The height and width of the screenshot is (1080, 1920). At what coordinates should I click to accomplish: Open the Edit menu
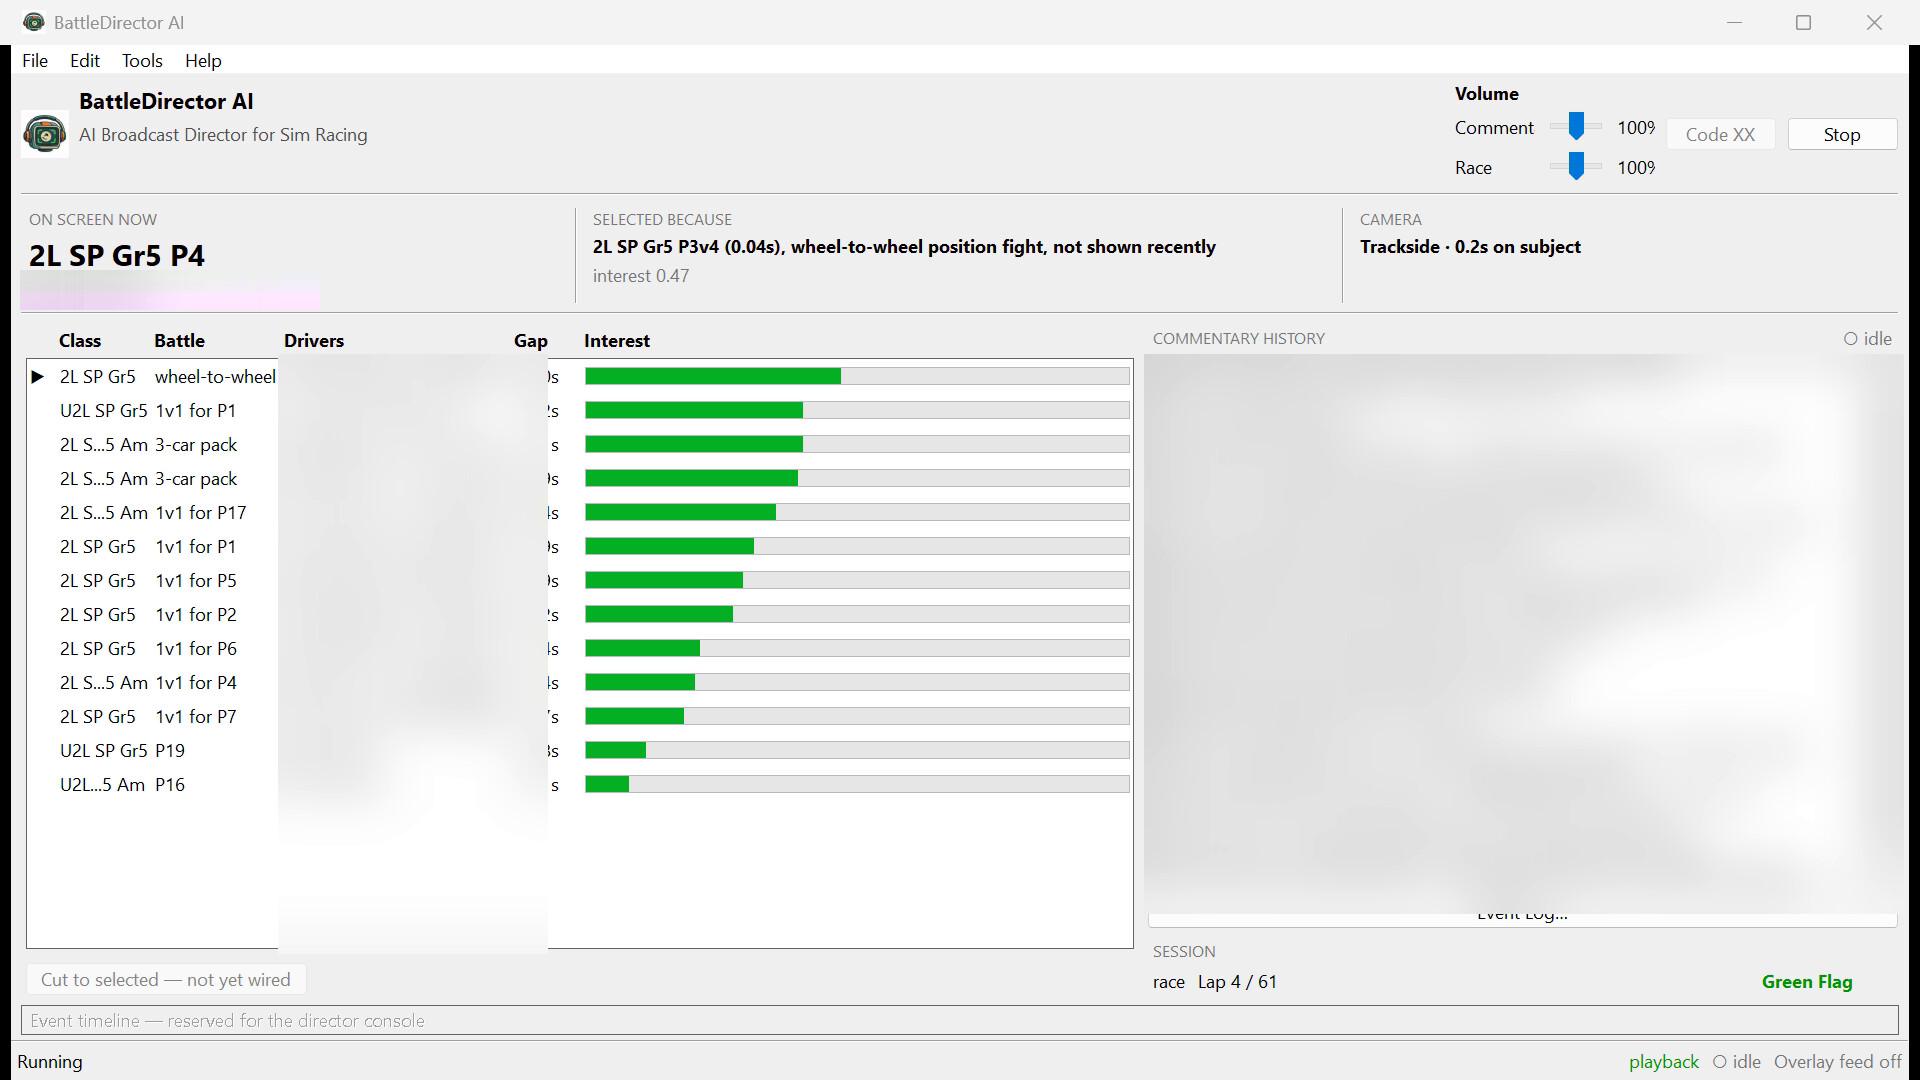tap(85, 61)
